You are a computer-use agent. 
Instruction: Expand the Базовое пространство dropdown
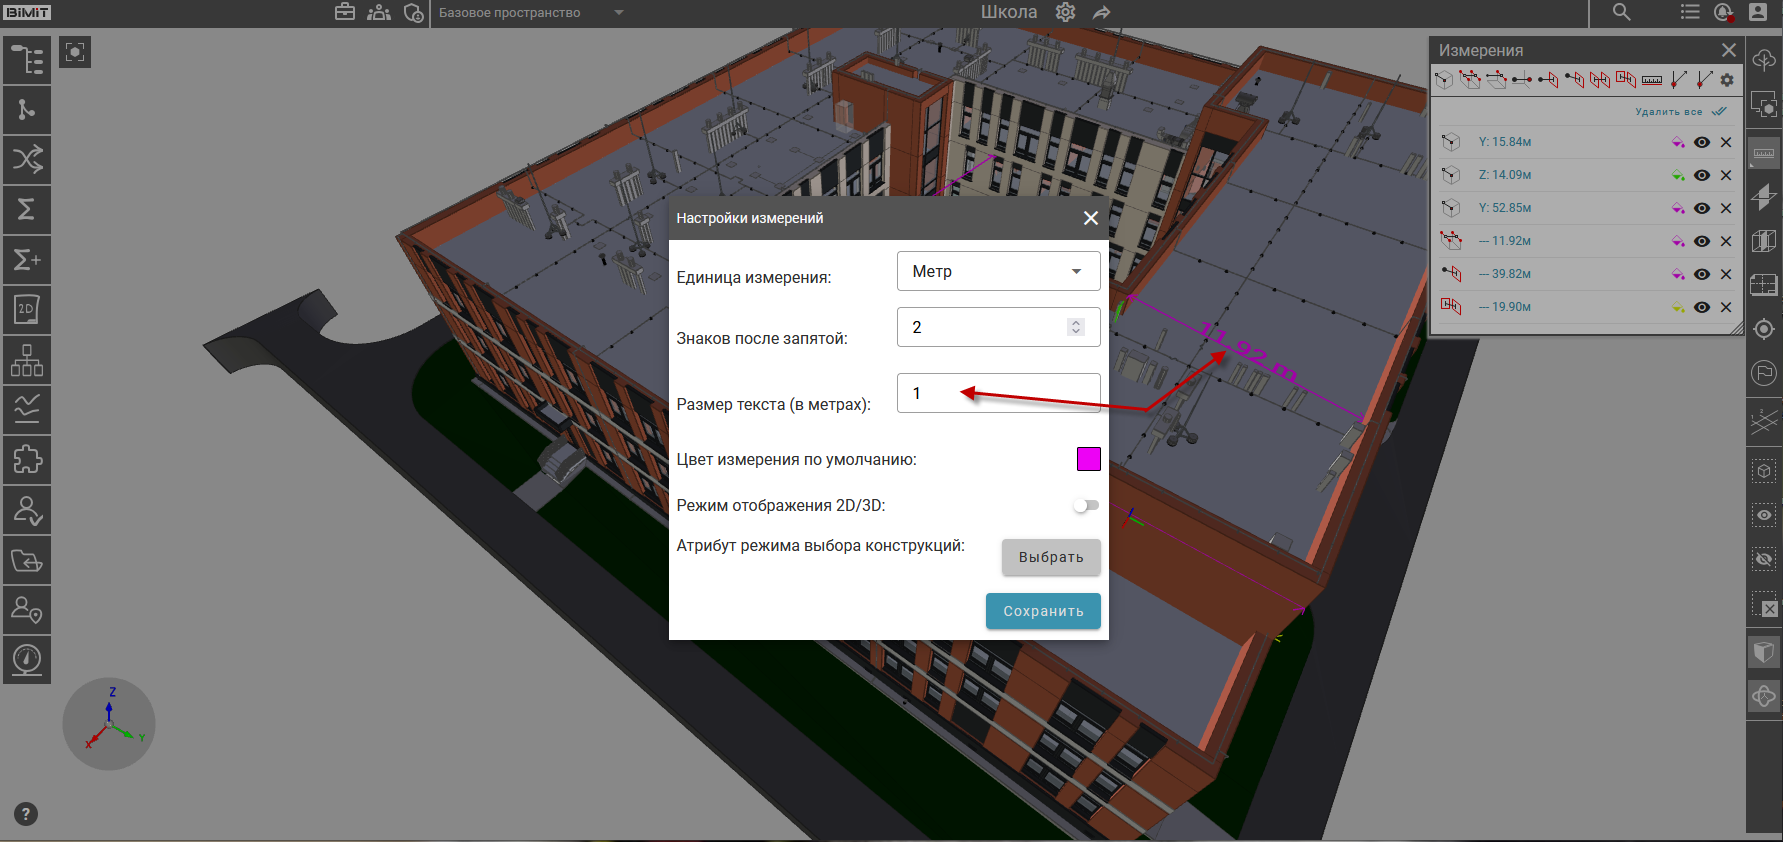[618, 13]
